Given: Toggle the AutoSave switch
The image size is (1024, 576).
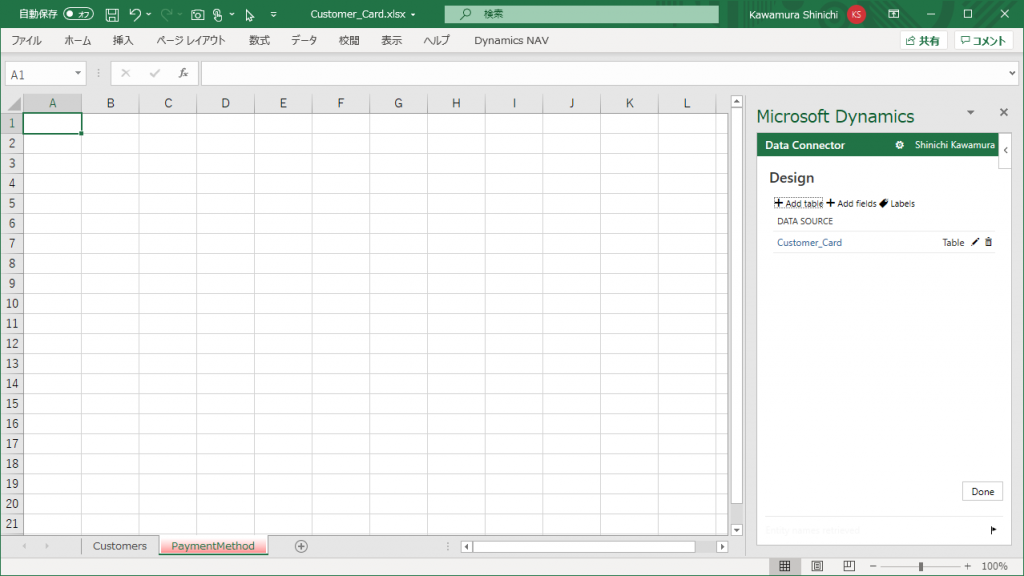Looking at the screenshot, I should (78, 14).
